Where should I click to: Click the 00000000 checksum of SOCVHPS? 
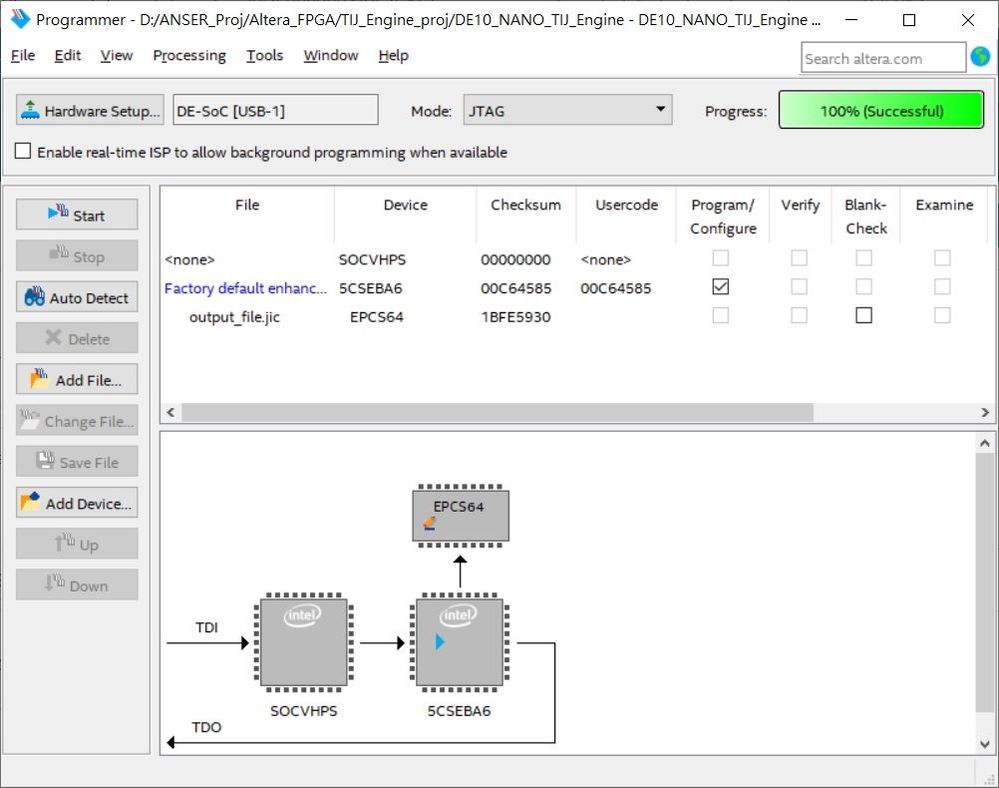(x=515, y=259)
